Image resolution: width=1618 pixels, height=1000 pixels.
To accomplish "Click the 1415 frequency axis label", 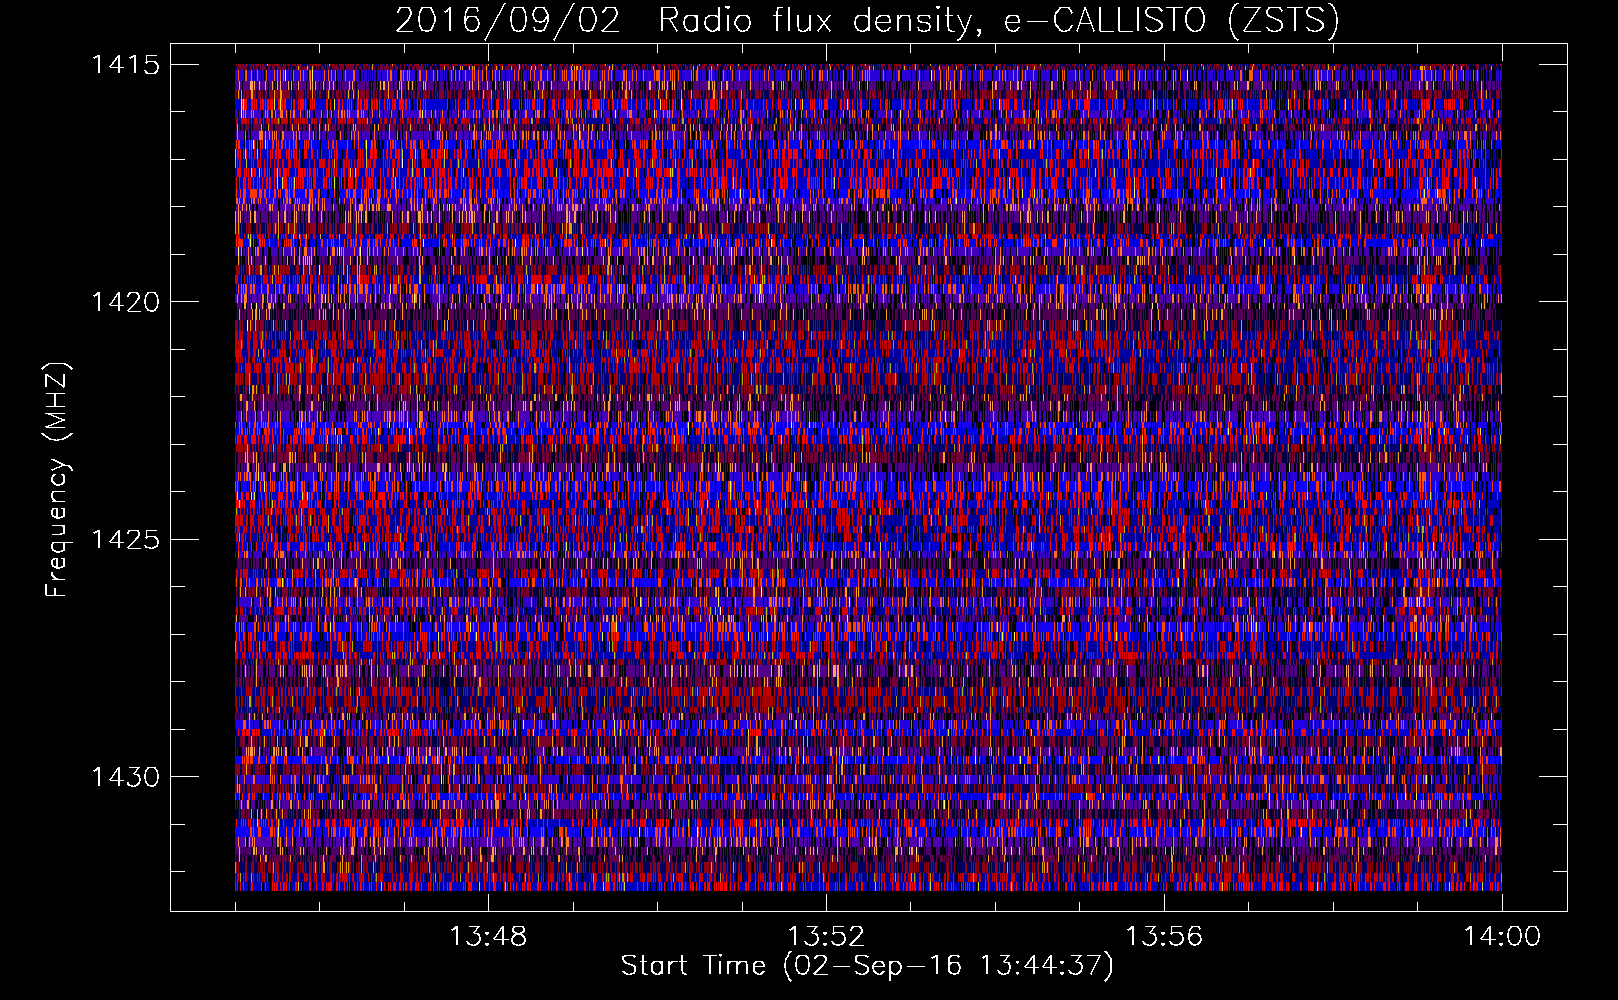I will [x=125, y=65].
